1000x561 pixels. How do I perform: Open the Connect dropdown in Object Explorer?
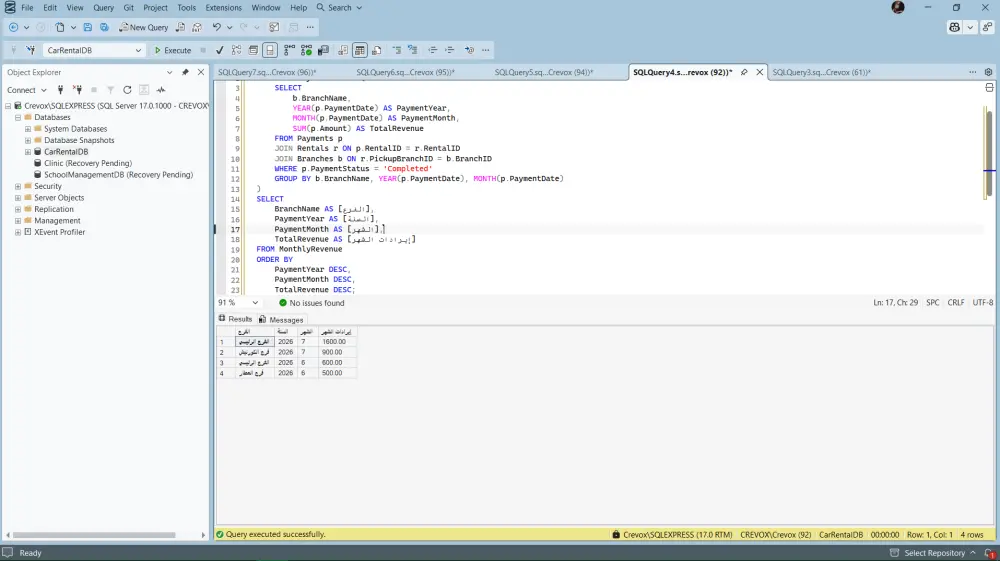coord(27,90)
